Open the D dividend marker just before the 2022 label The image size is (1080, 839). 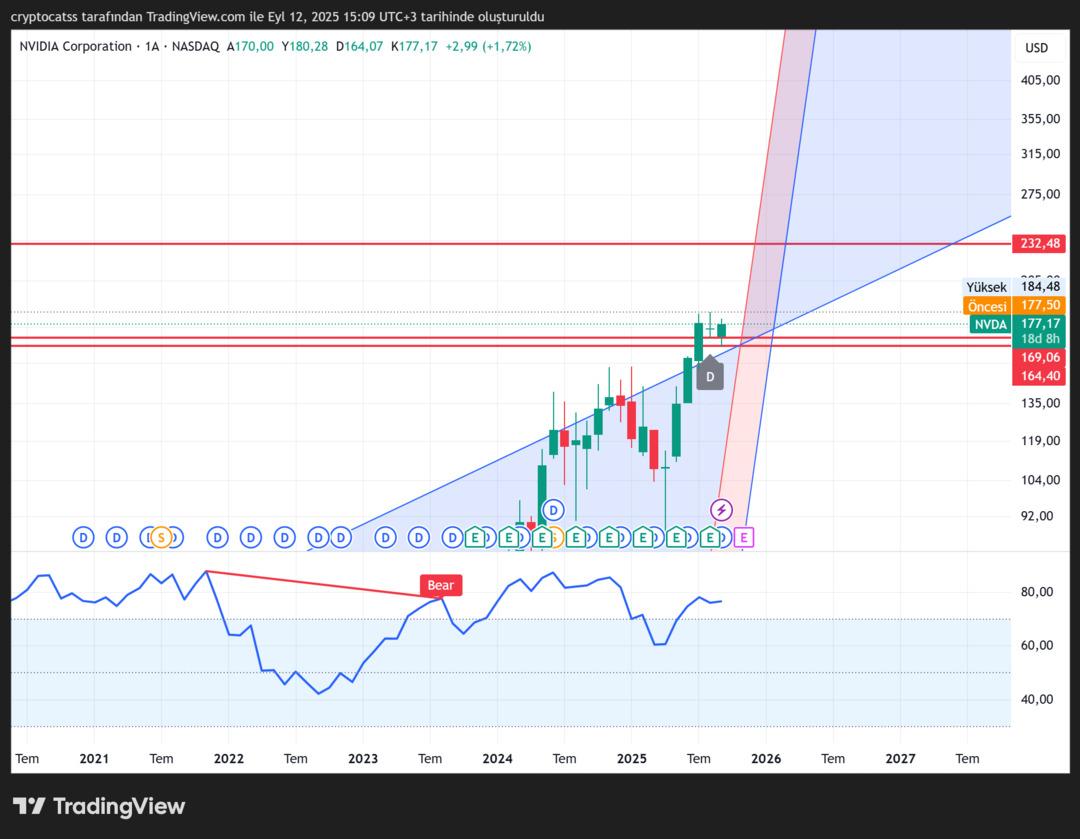pos(218,537)
